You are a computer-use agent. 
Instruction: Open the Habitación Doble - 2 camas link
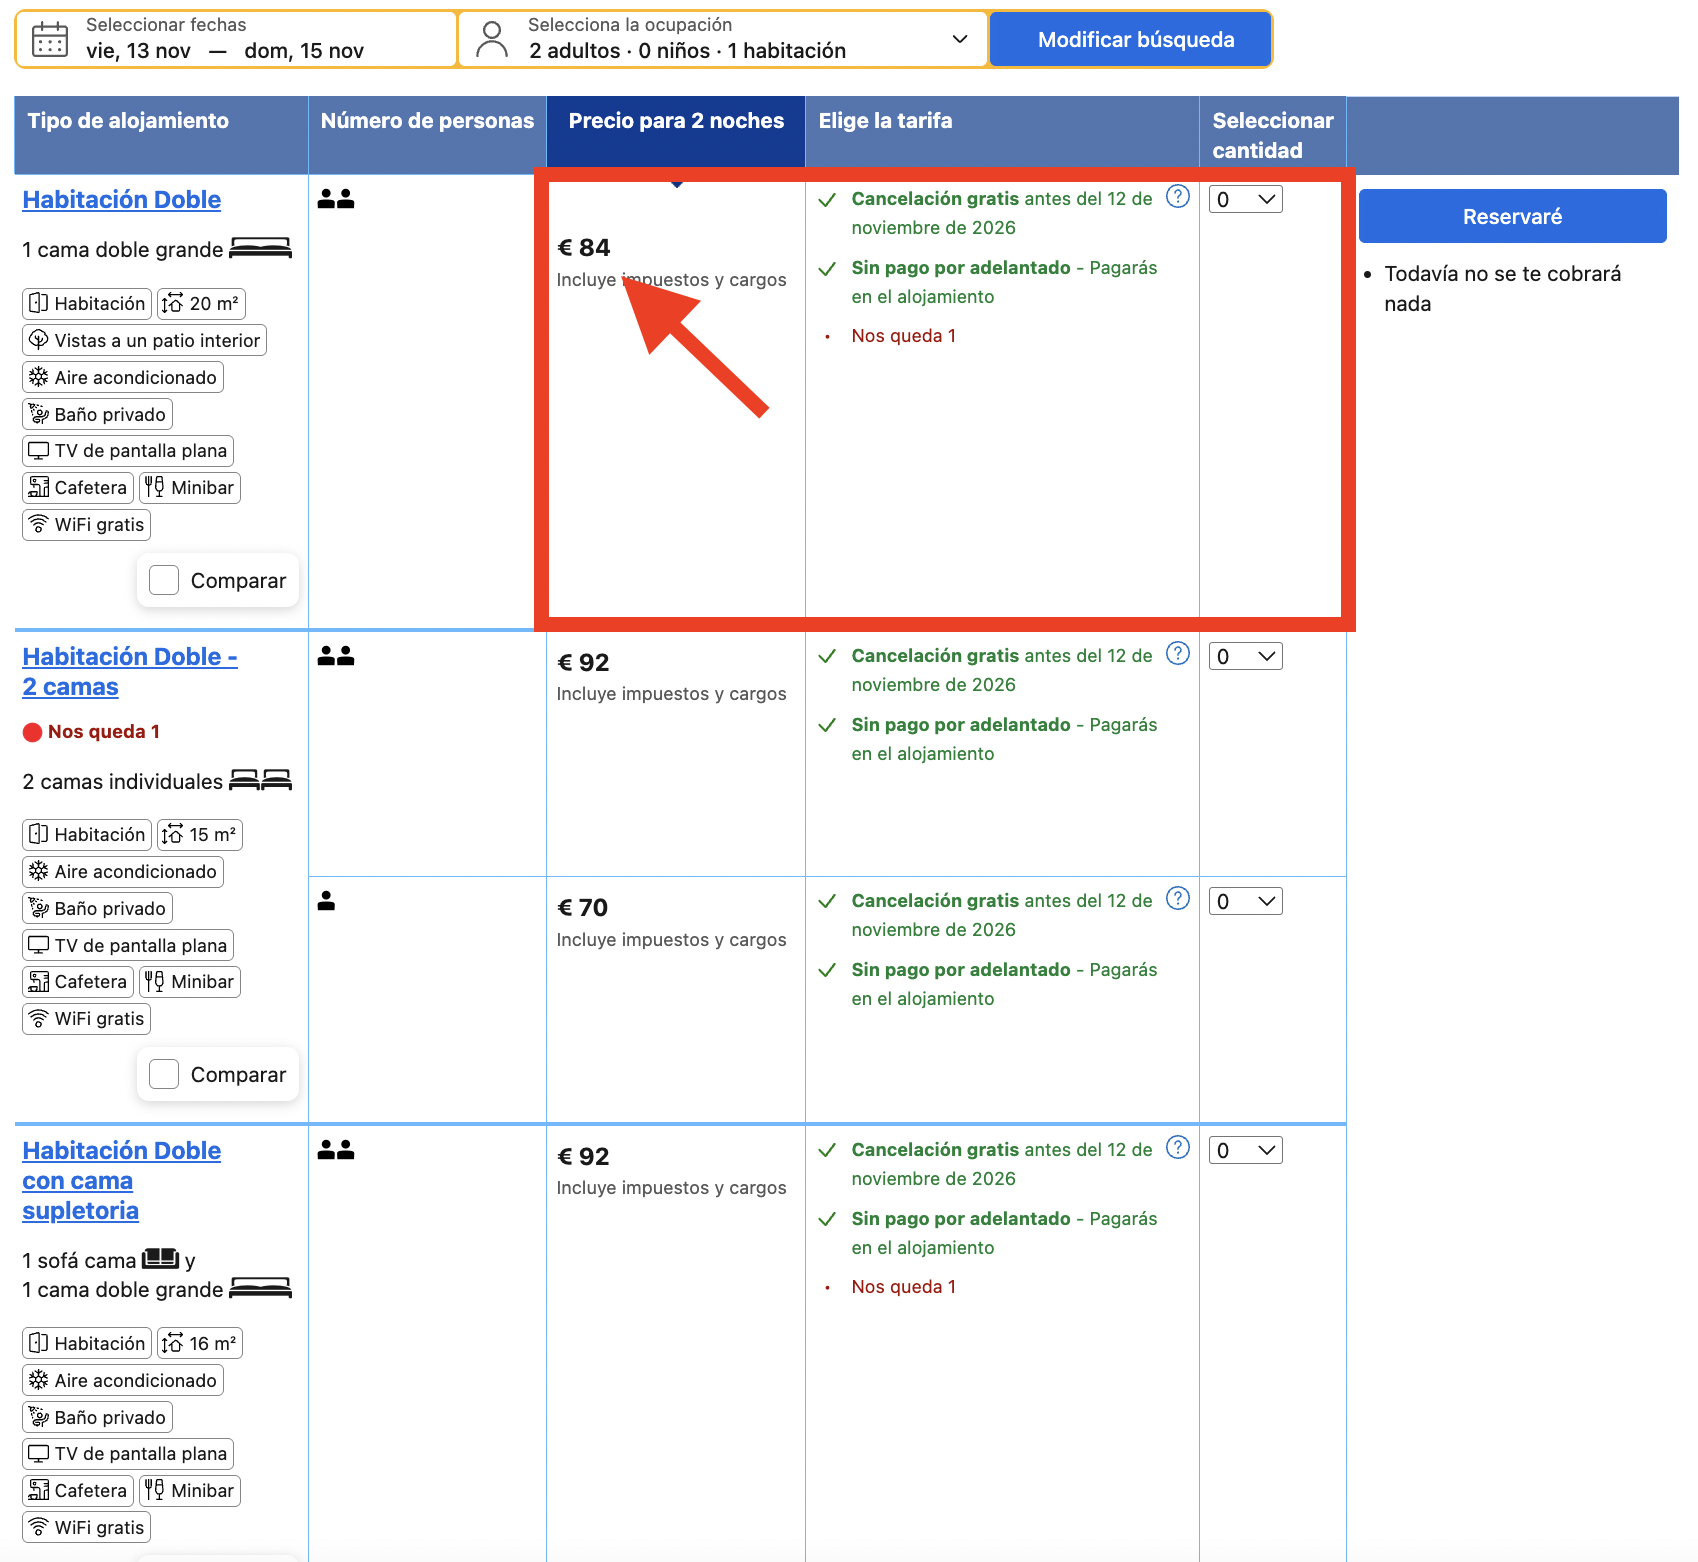[130, 672]
